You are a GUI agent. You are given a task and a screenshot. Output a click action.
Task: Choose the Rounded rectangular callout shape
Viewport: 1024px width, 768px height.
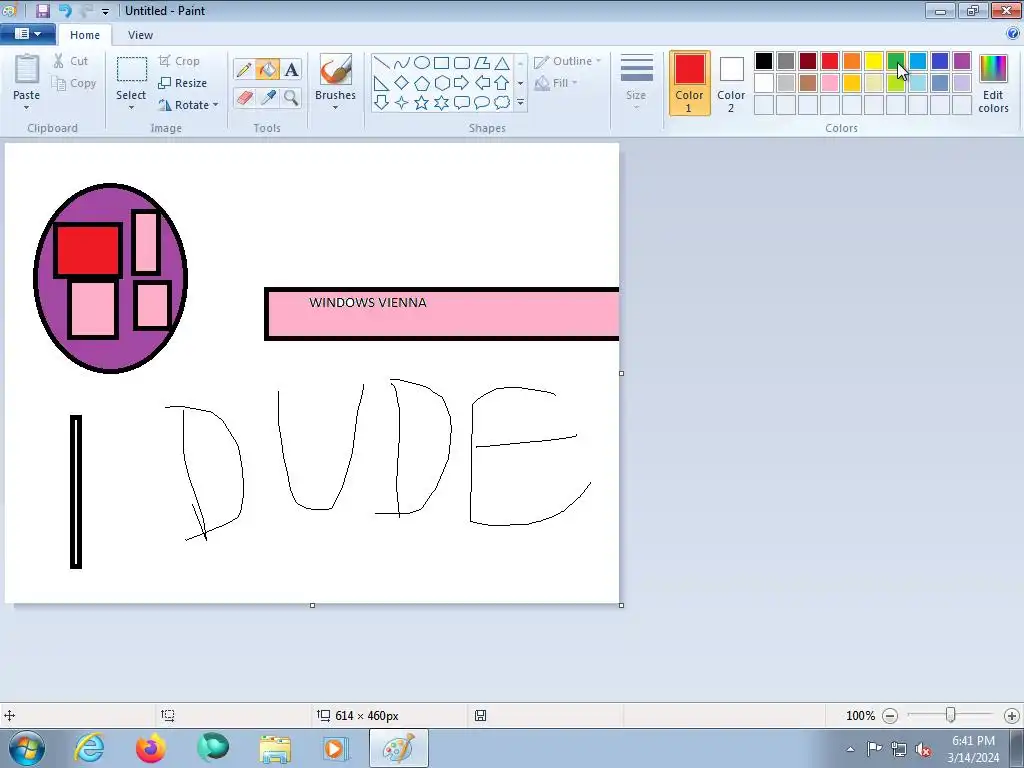click(462, 103)
